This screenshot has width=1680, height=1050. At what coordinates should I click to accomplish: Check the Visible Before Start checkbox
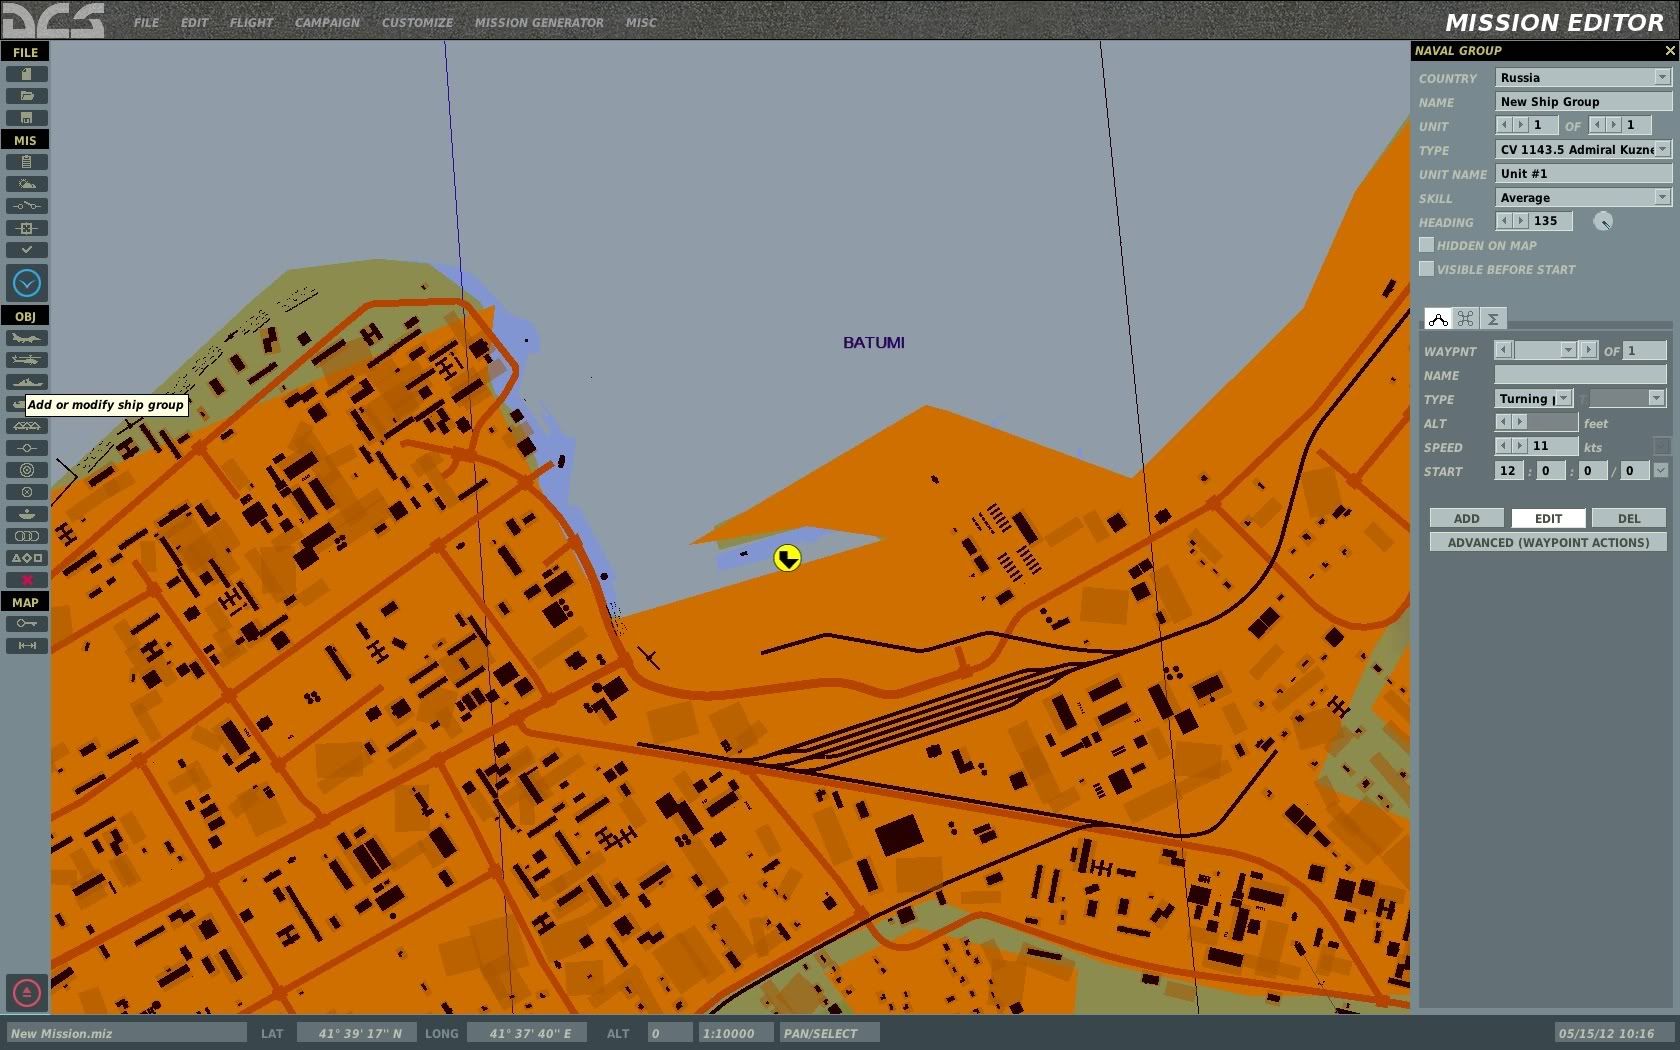1426,269
